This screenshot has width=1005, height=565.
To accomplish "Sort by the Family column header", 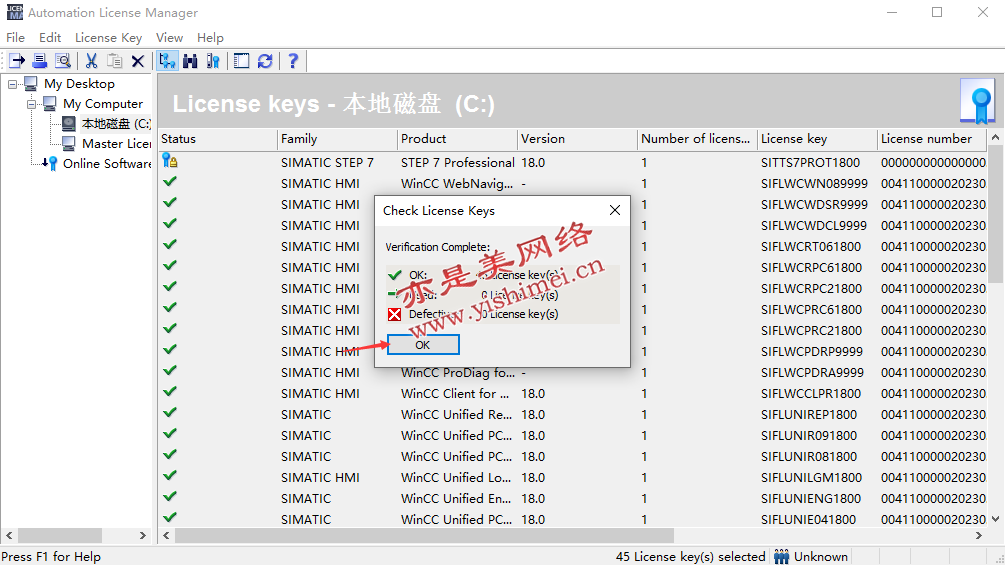I will [x=337, y=139].
